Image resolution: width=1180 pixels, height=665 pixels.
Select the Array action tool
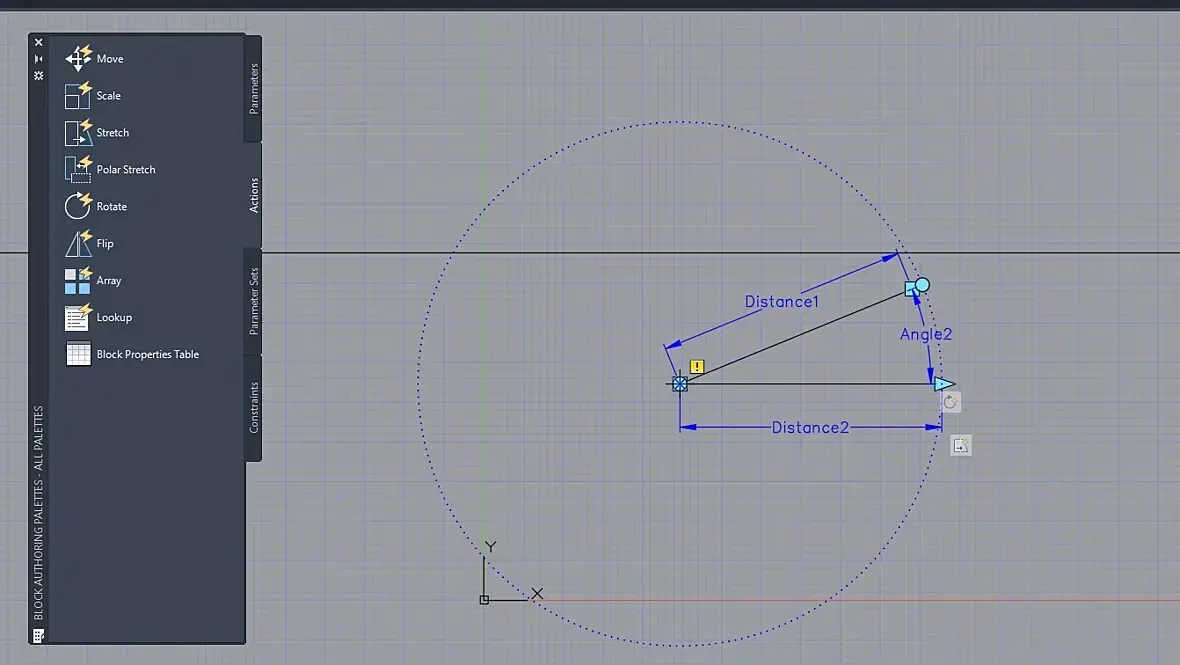tap(93, 280)
